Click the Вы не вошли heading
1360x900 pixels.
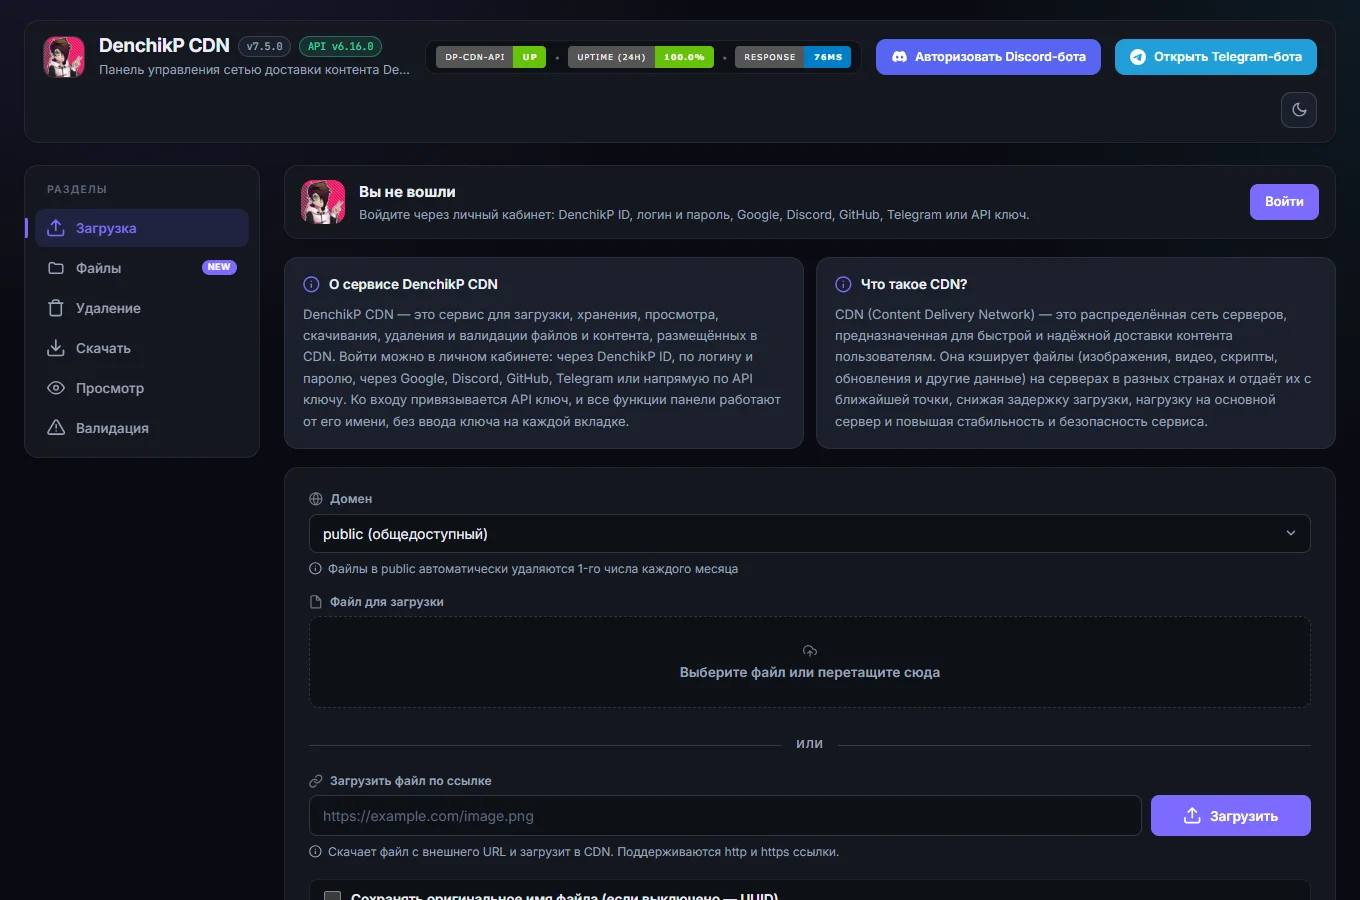[407, 192]
